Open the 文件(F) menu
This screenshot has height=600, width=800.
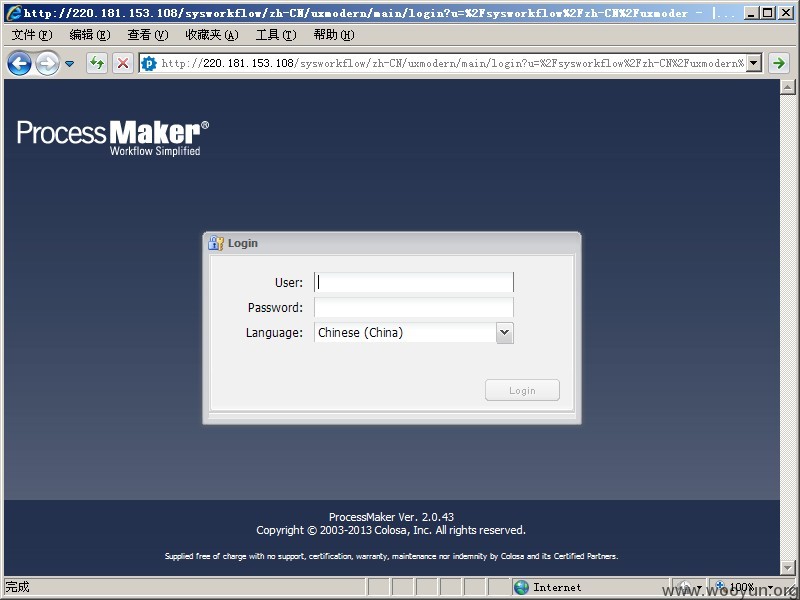coord(32,35)
